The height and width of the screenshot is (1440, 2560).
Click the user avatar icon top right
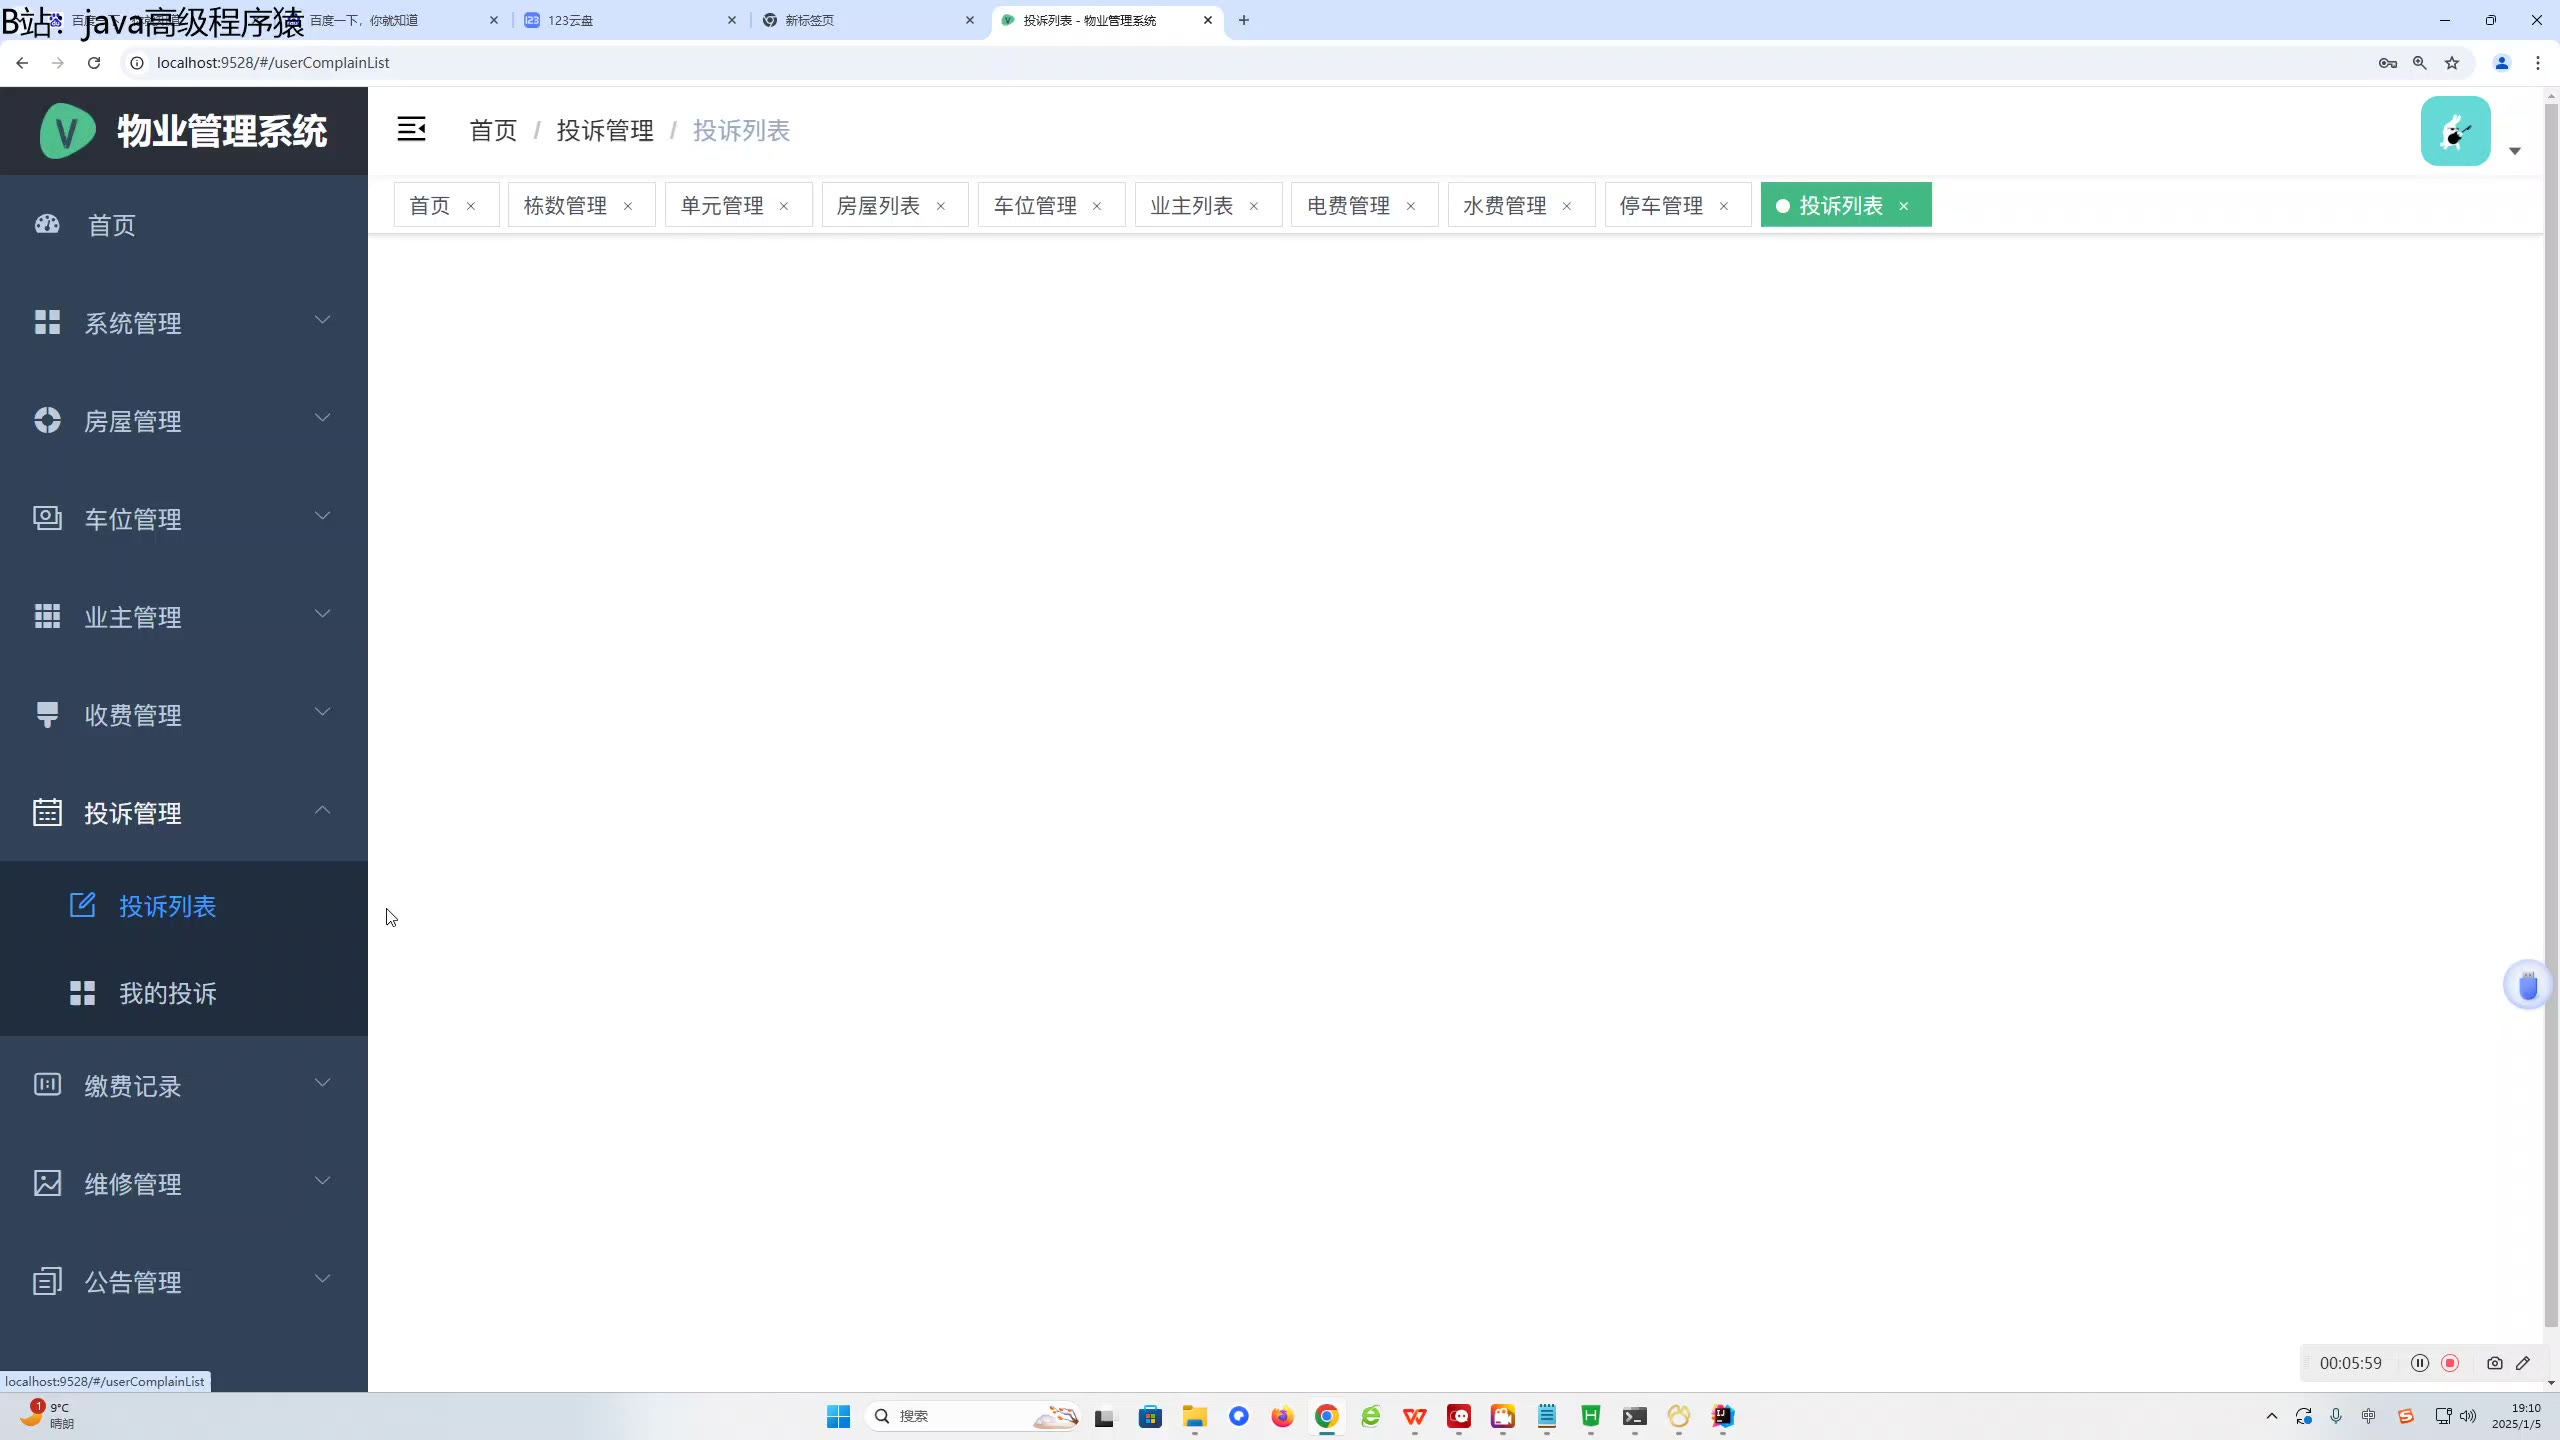coord(2455,131)
